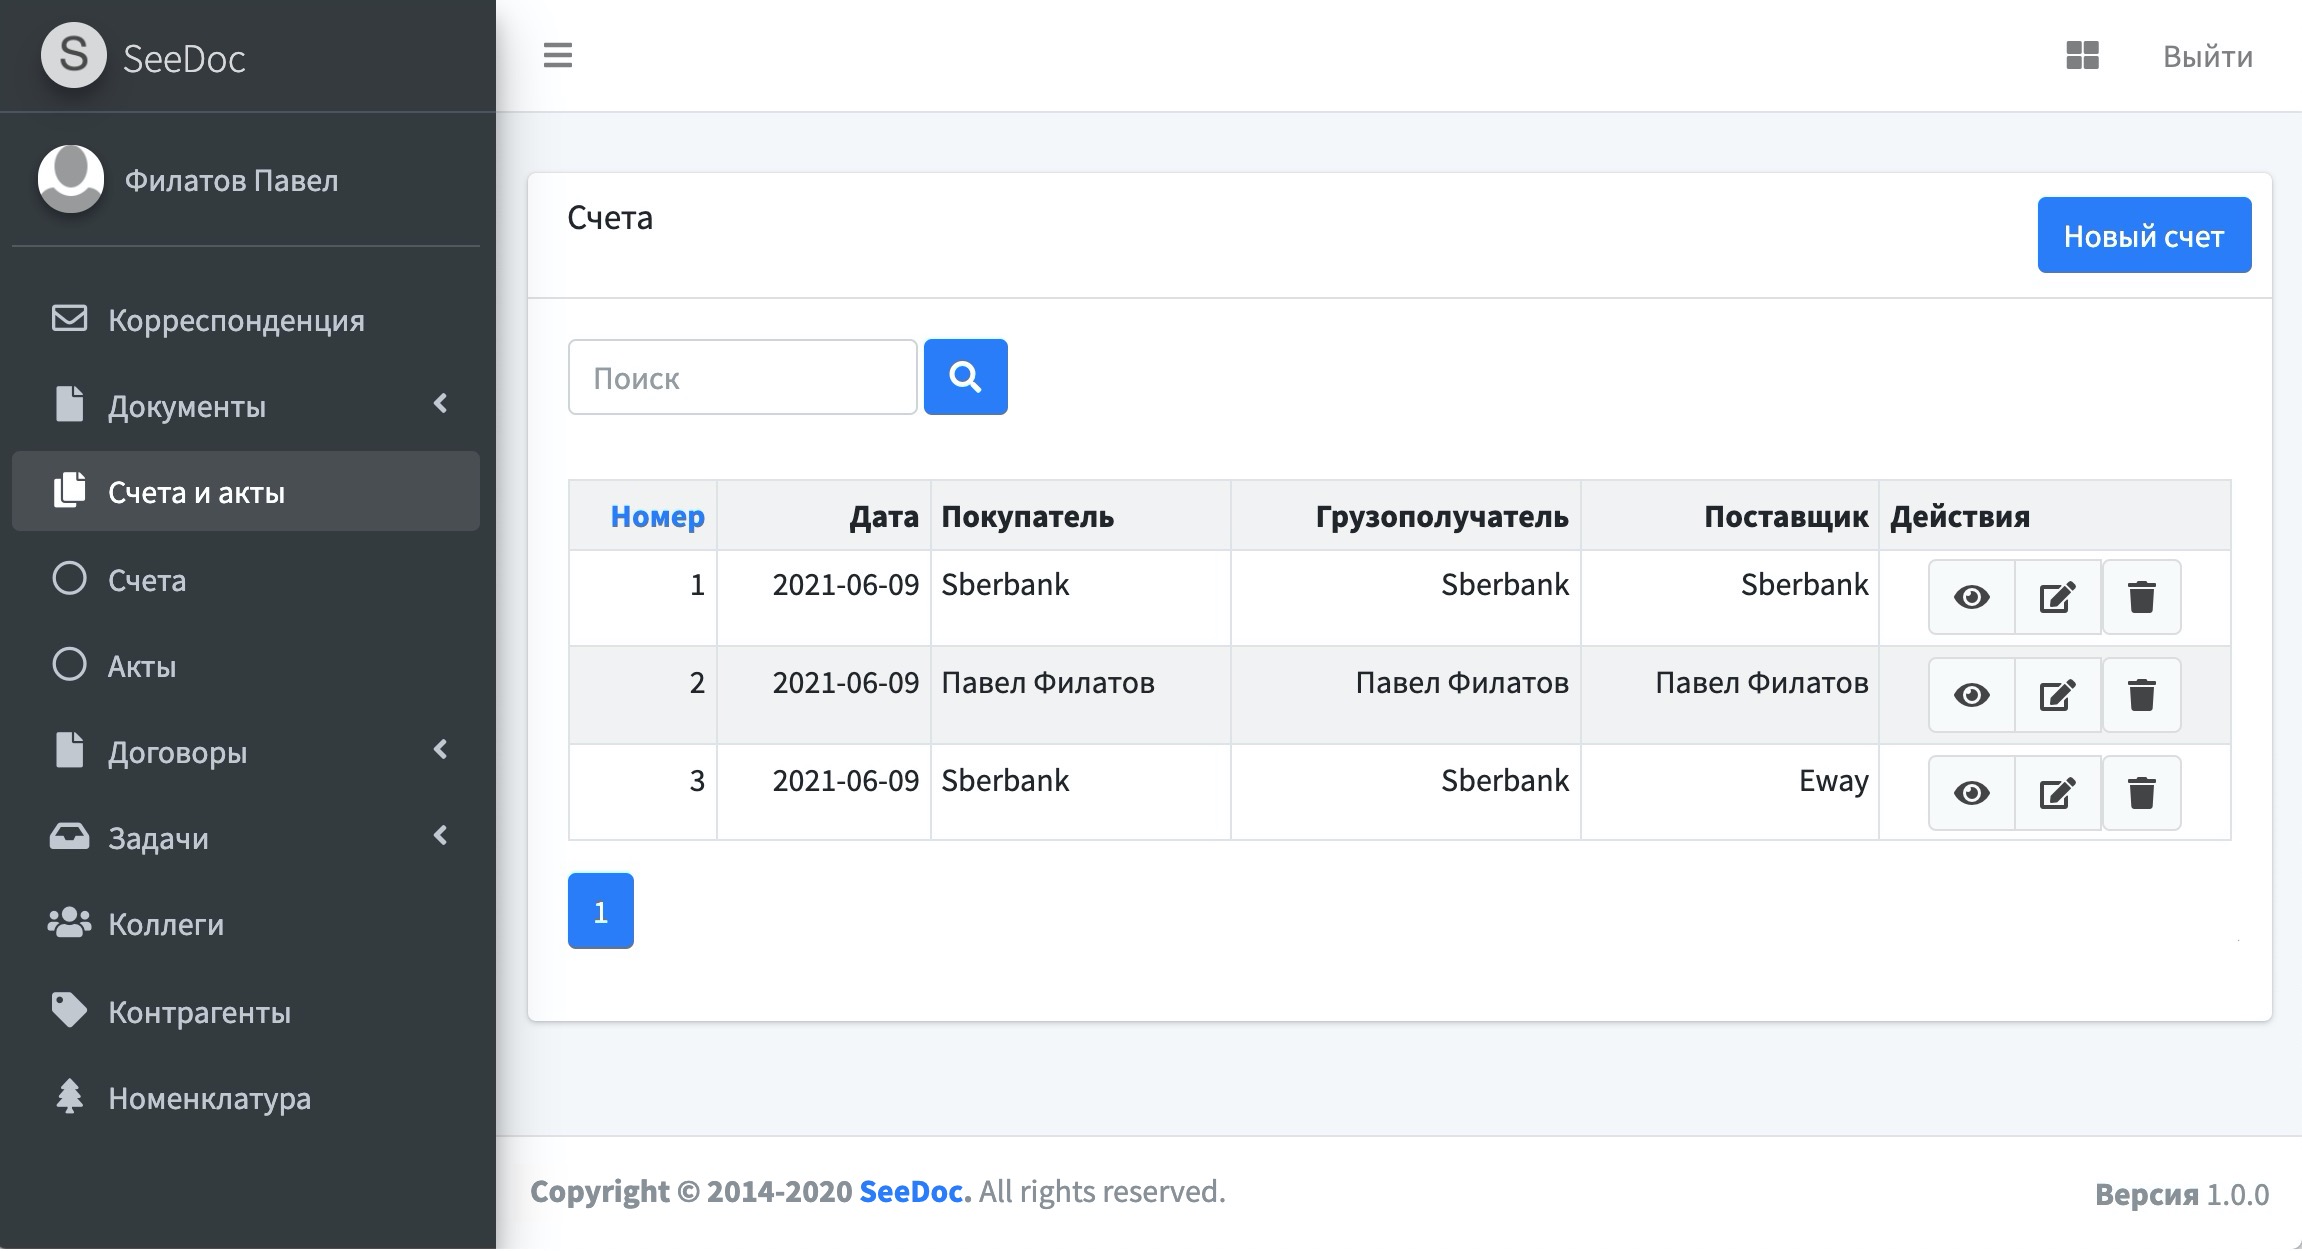Expand Документы menu chevron

click(440, 403)
